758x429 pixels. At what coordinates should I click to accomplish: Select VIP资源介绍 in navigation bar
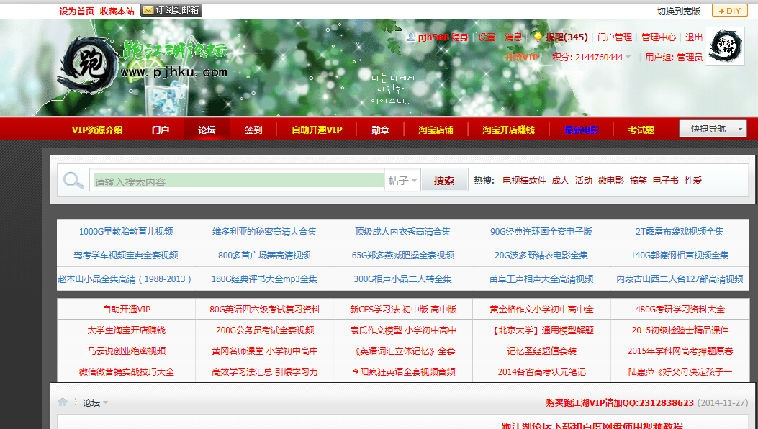pyautogui.click(x=97, y=130)
